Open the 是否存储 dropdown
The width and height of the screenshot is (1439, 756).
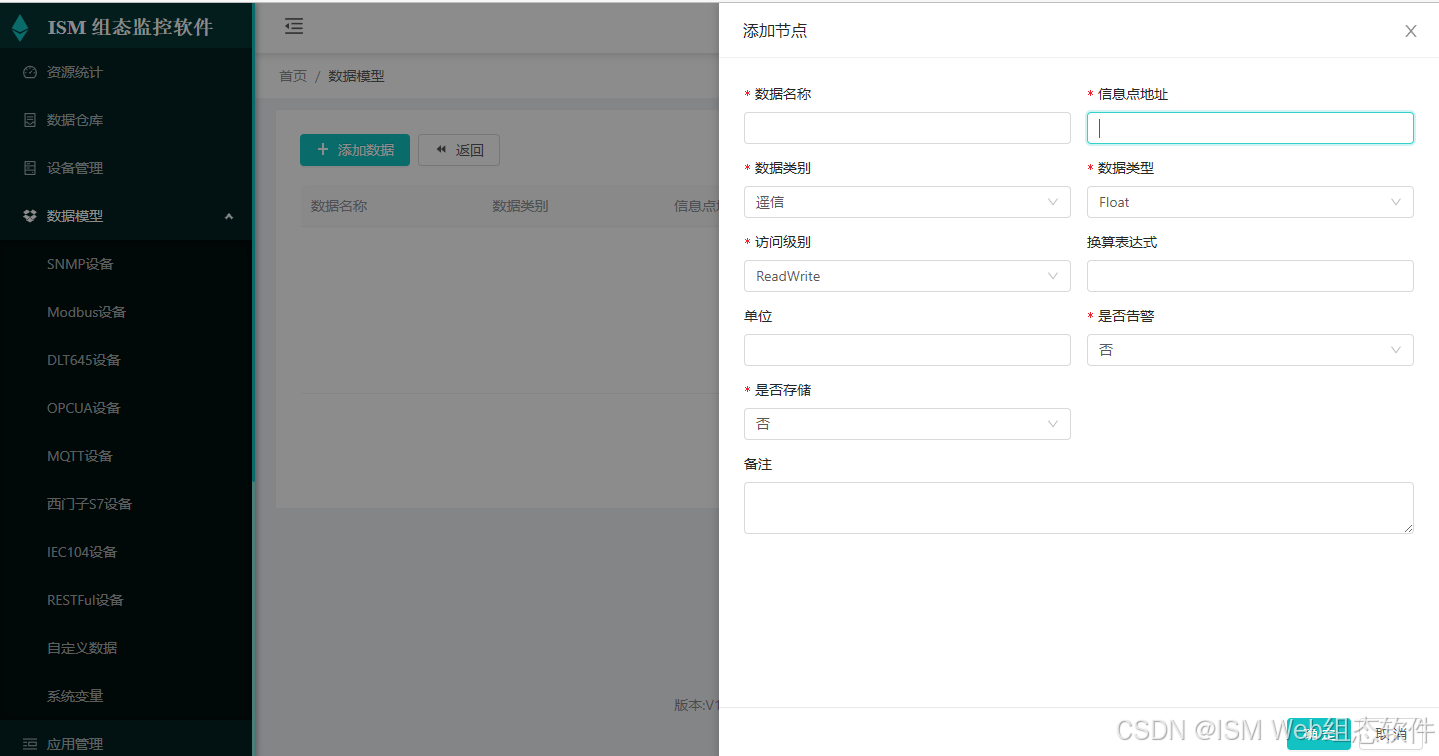[x=907, y=424]
